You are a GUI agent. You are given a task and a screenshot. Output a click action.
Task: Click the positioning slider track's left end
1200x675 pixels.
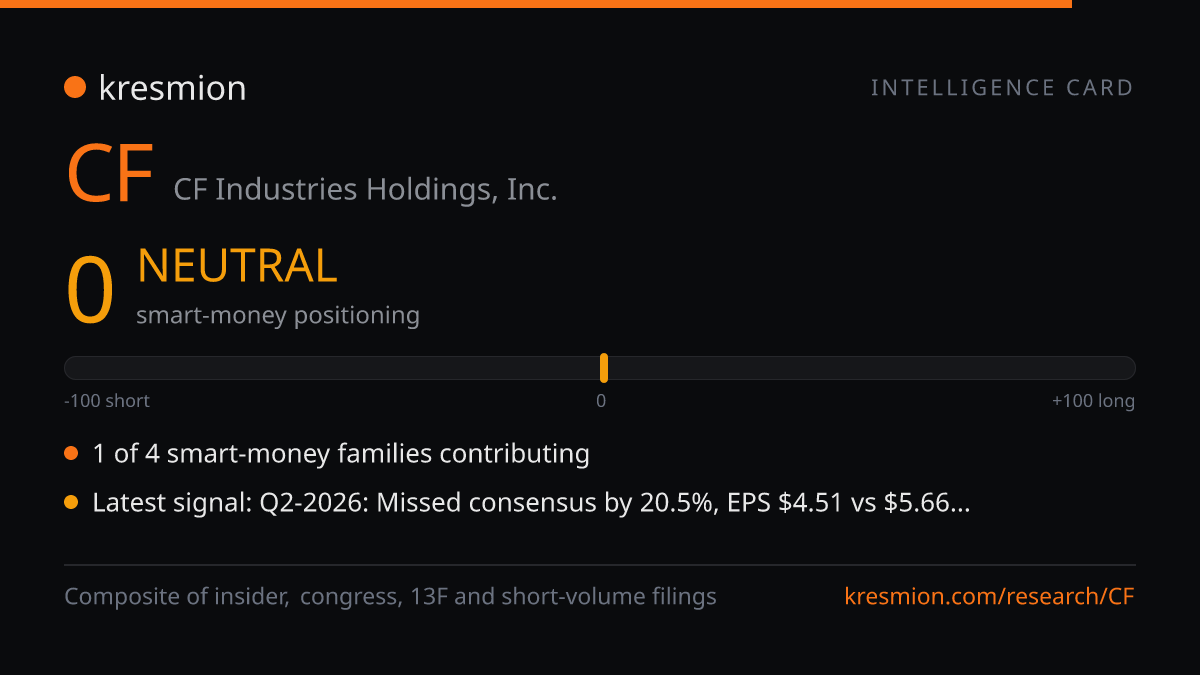pos(72,368)
